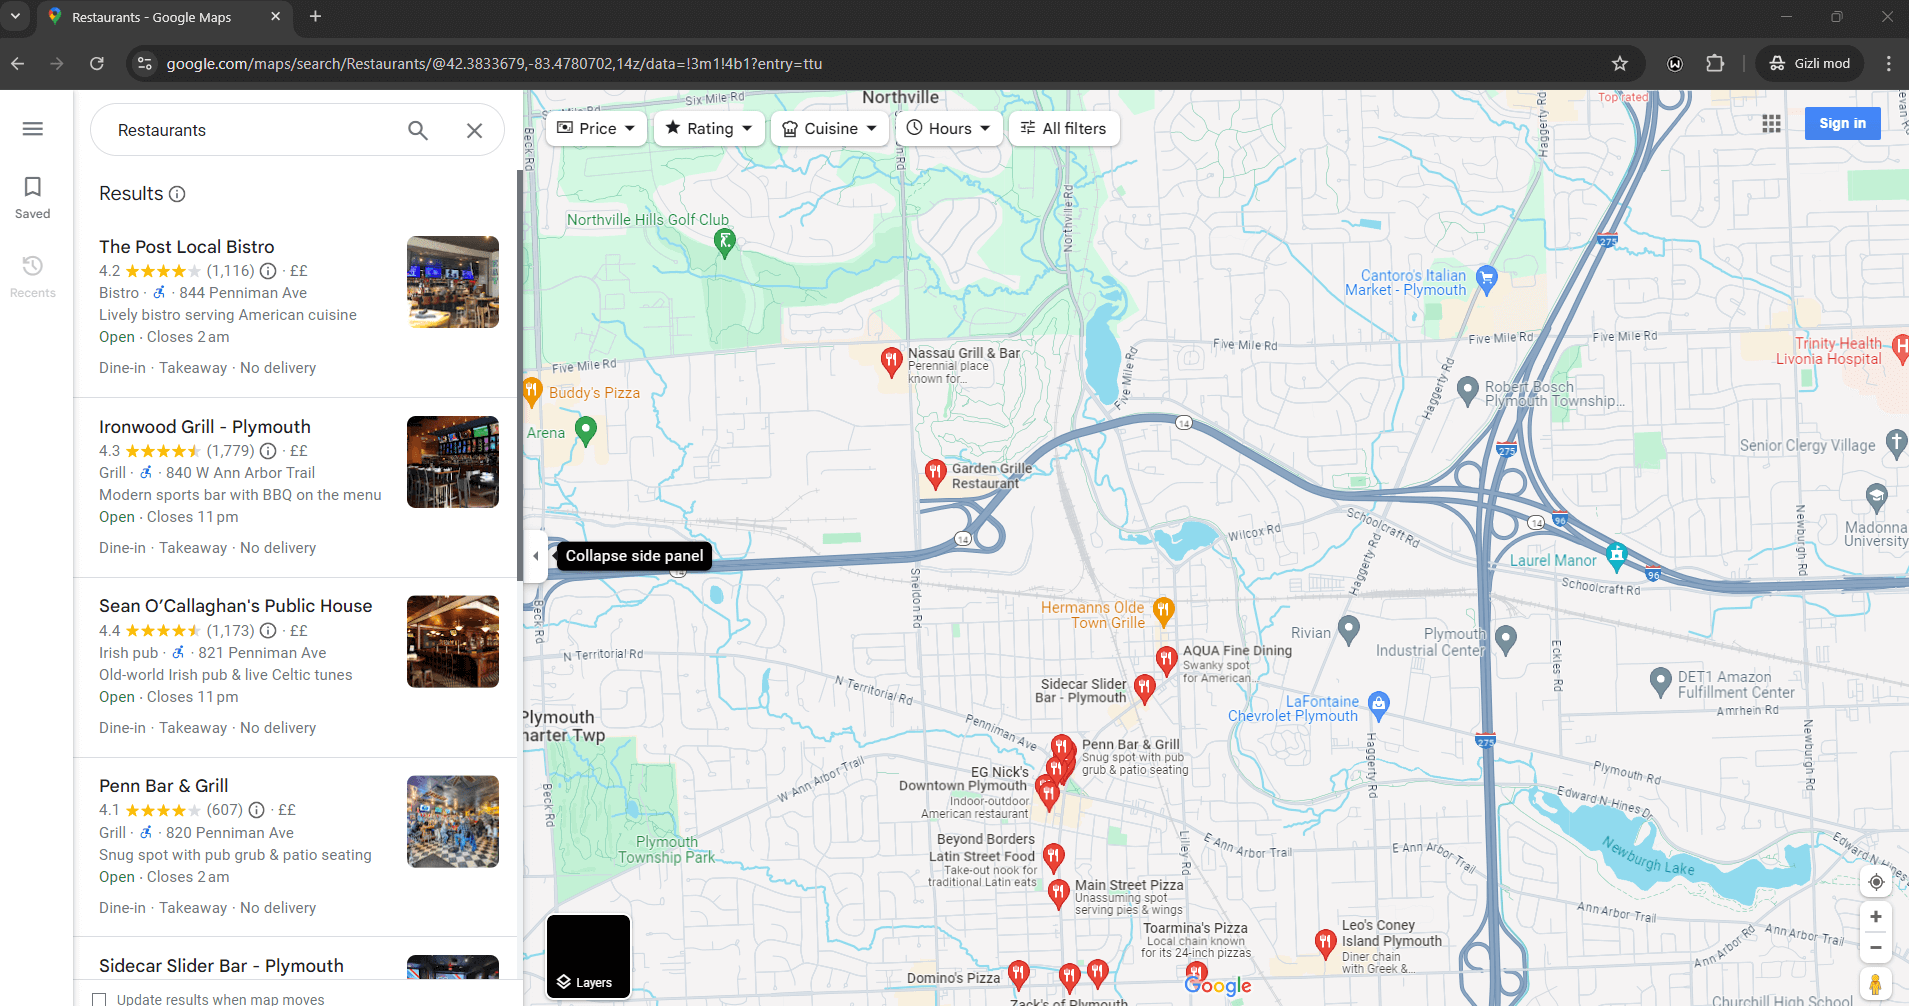Click the Sign in button
1909x1006 pixels.
click(1842, 123)
